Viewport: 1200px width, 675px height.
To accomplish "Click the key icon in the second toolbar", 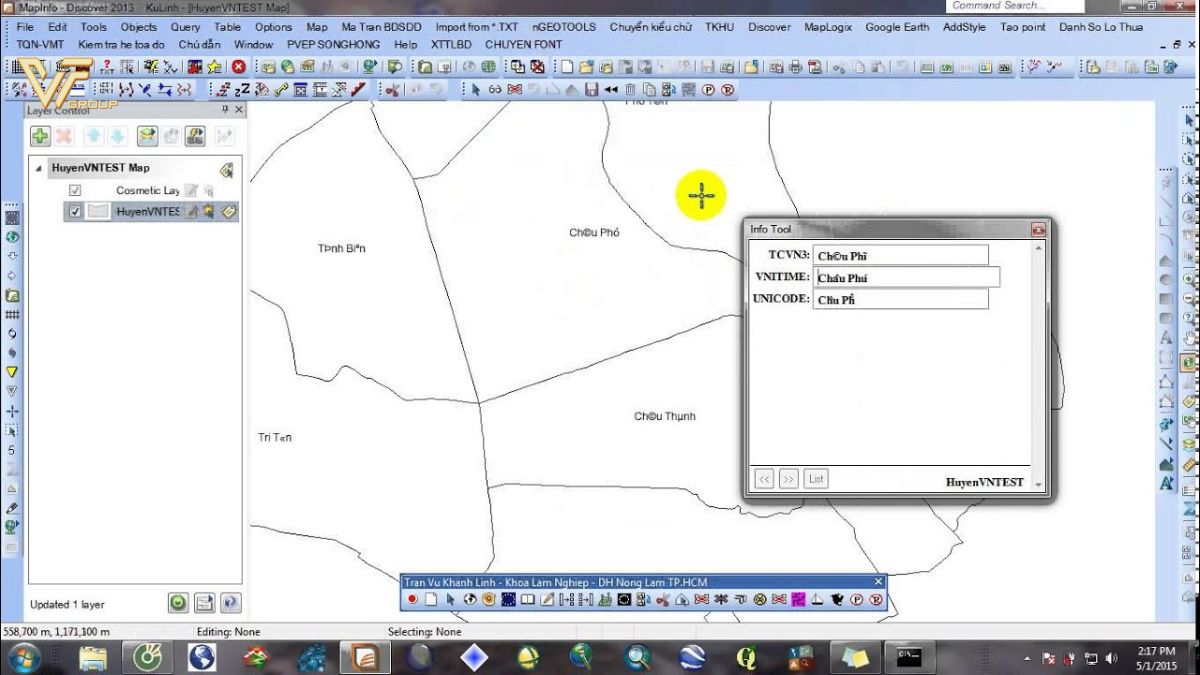I will (x=281, y=89).
